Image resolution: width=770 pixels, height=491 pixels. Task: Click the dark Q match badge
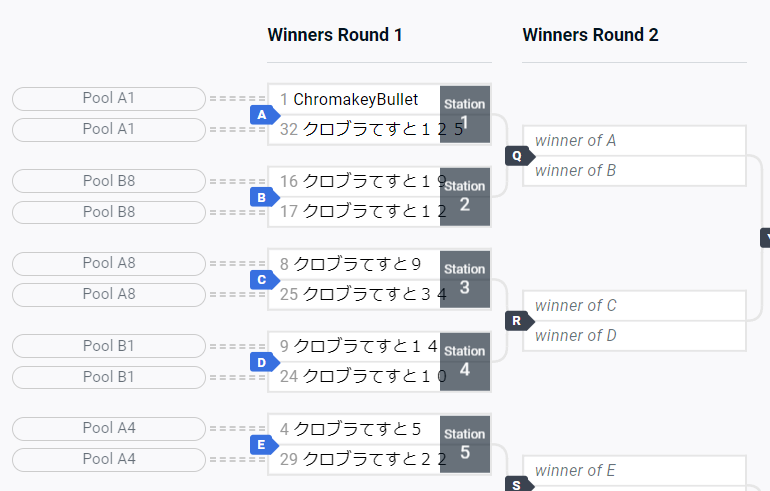click(x=519, y=156)
